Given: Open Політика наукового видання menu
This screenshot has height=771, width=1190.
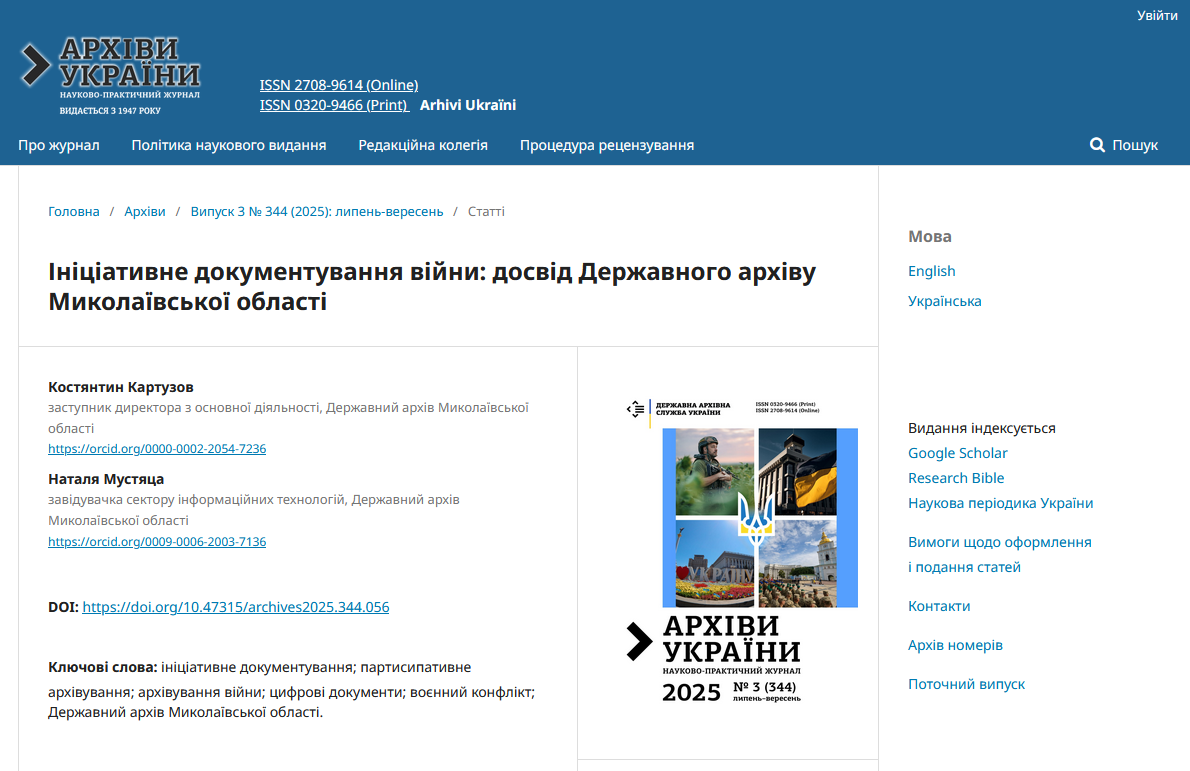Looking at the screenshot, I should (x=229, y=145).
